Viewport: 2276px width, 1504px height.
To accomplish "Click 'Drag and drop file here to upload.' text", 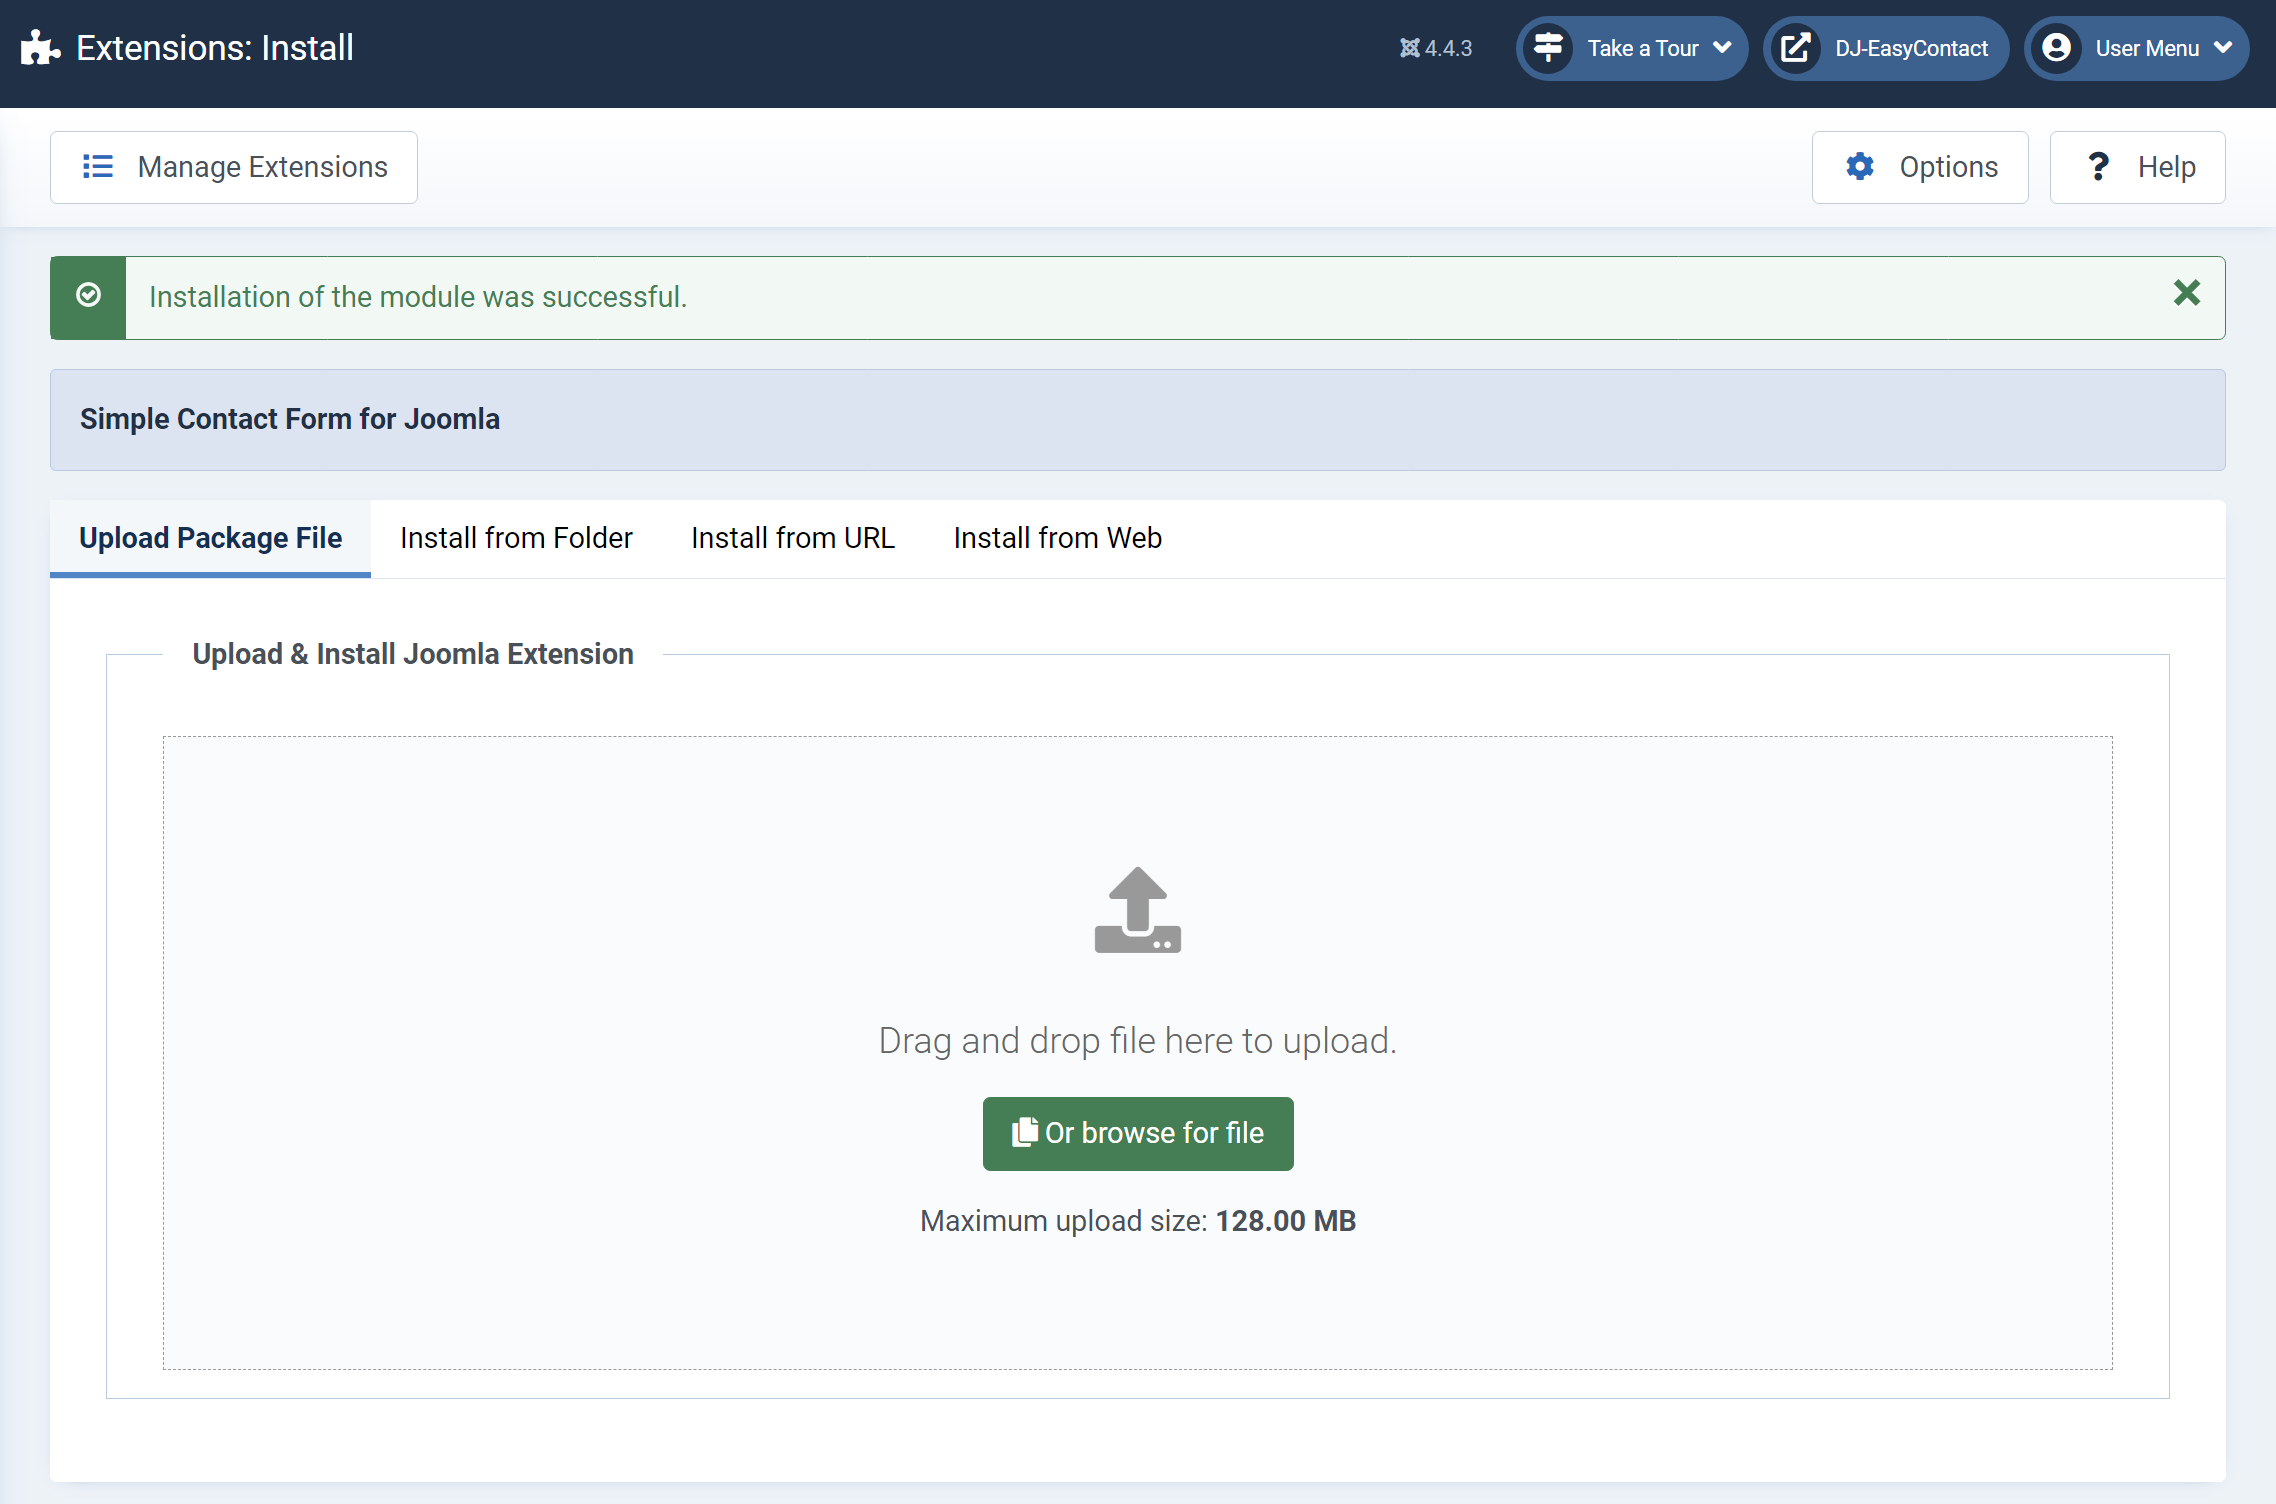I will point(1138,1041).
